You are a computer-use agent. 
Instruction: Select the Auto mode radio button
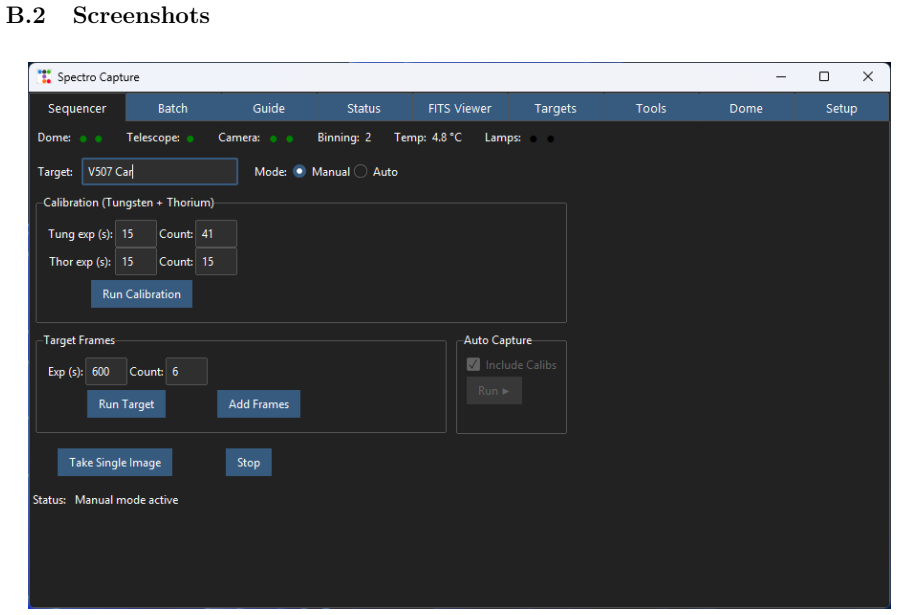point(360,172)
